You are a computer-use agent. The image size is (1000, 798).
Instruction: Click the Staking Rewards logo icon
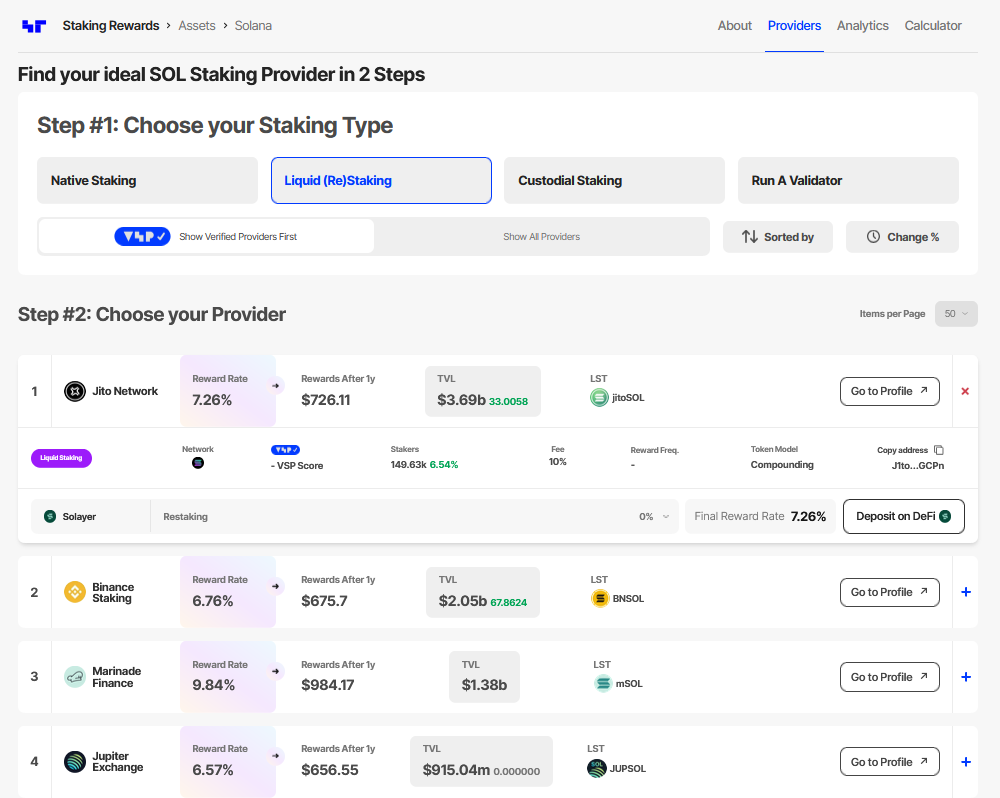(x=34, y=26)
